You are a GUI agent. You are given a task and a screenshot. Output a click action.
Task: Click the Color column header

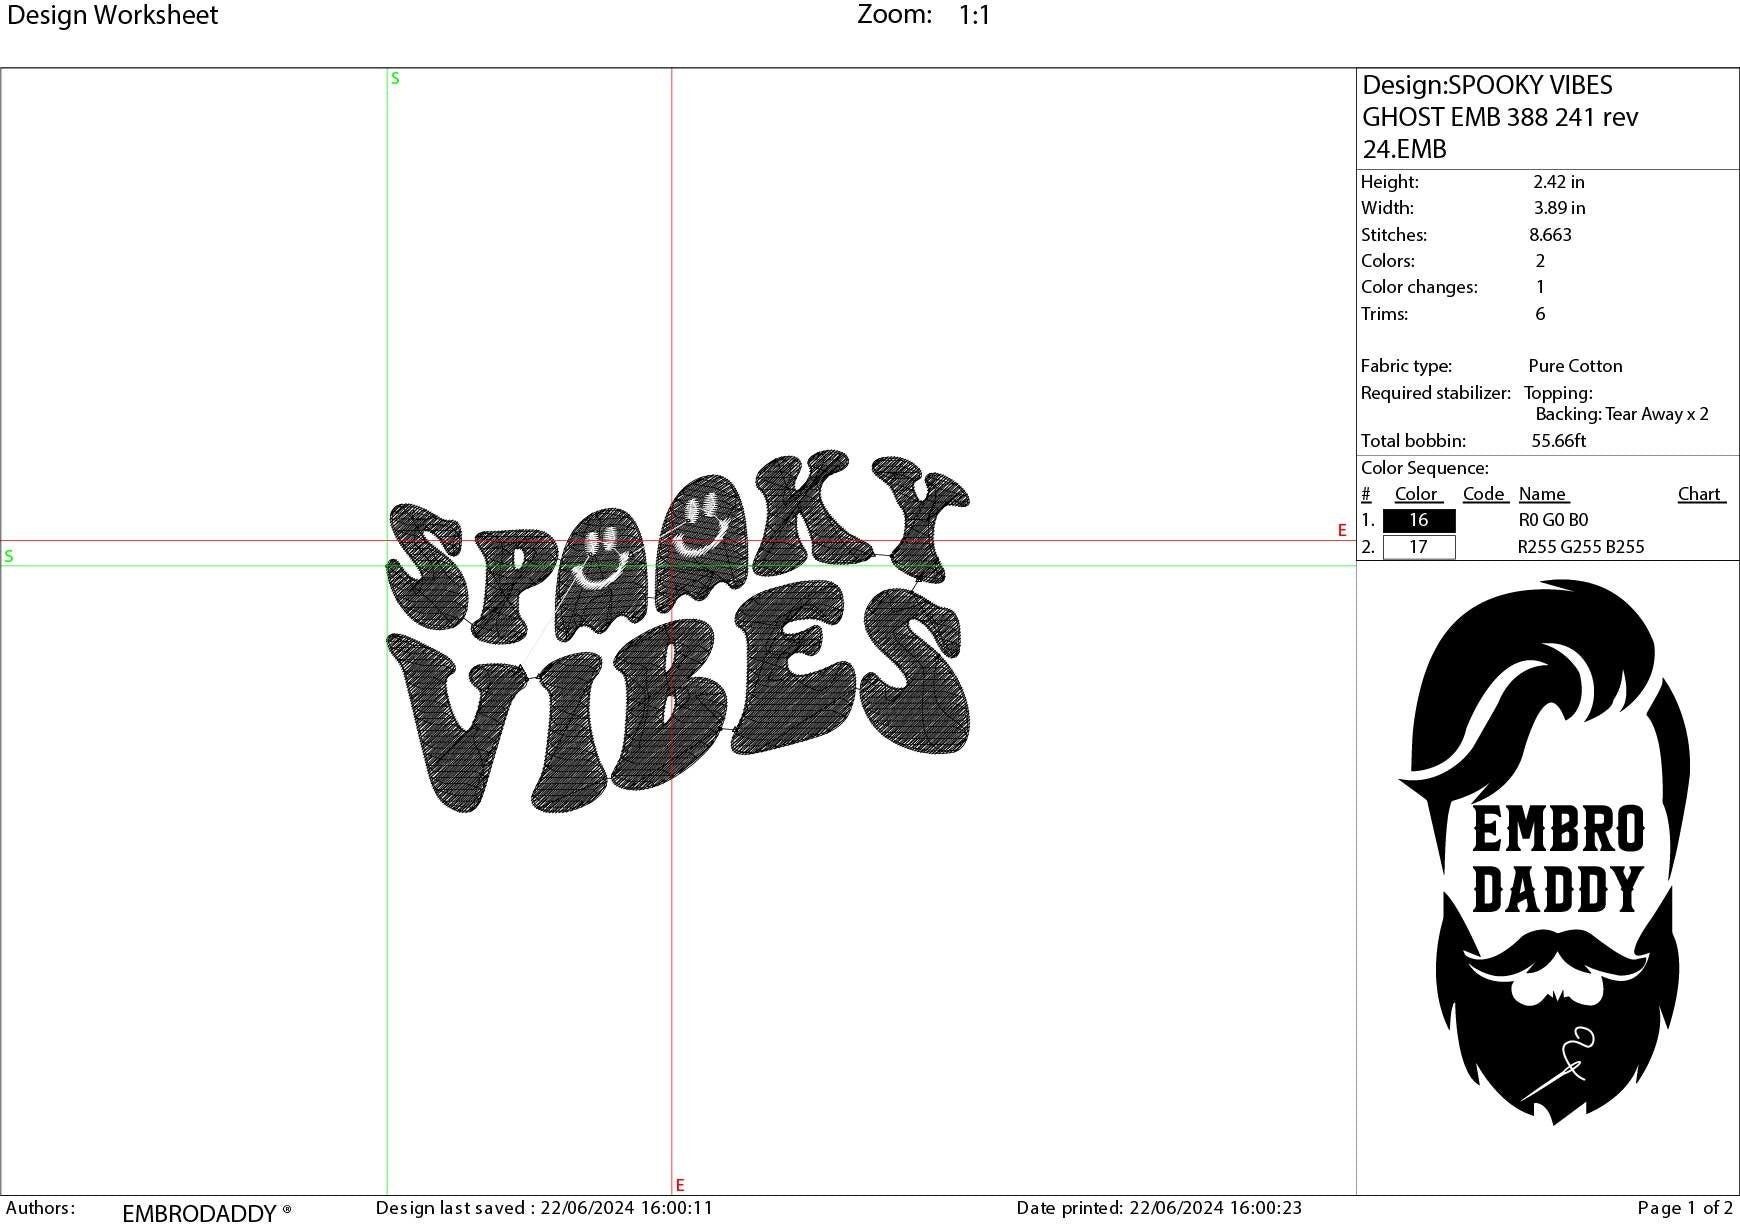pyautogui.click(x=1416, y=494)
